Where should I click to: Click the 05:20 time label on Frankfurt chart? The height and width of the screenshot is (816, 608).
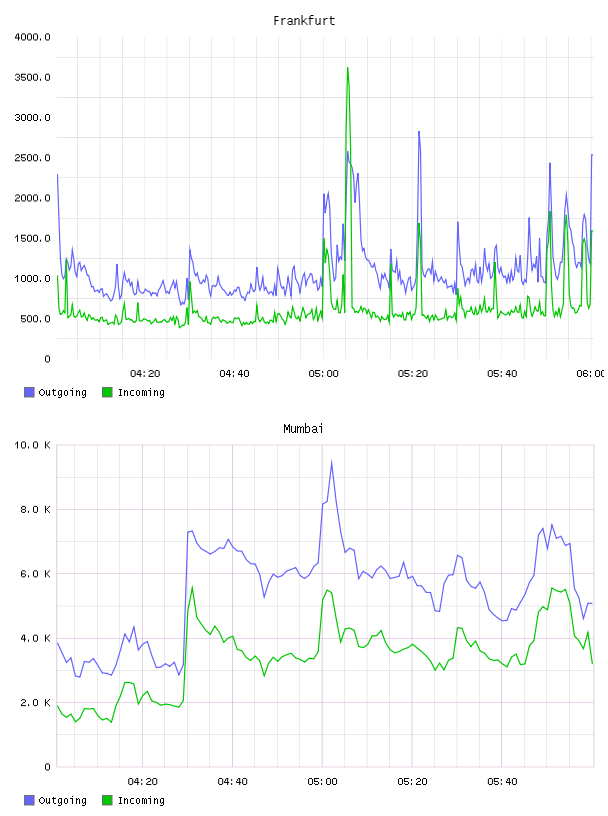[413, 374]
